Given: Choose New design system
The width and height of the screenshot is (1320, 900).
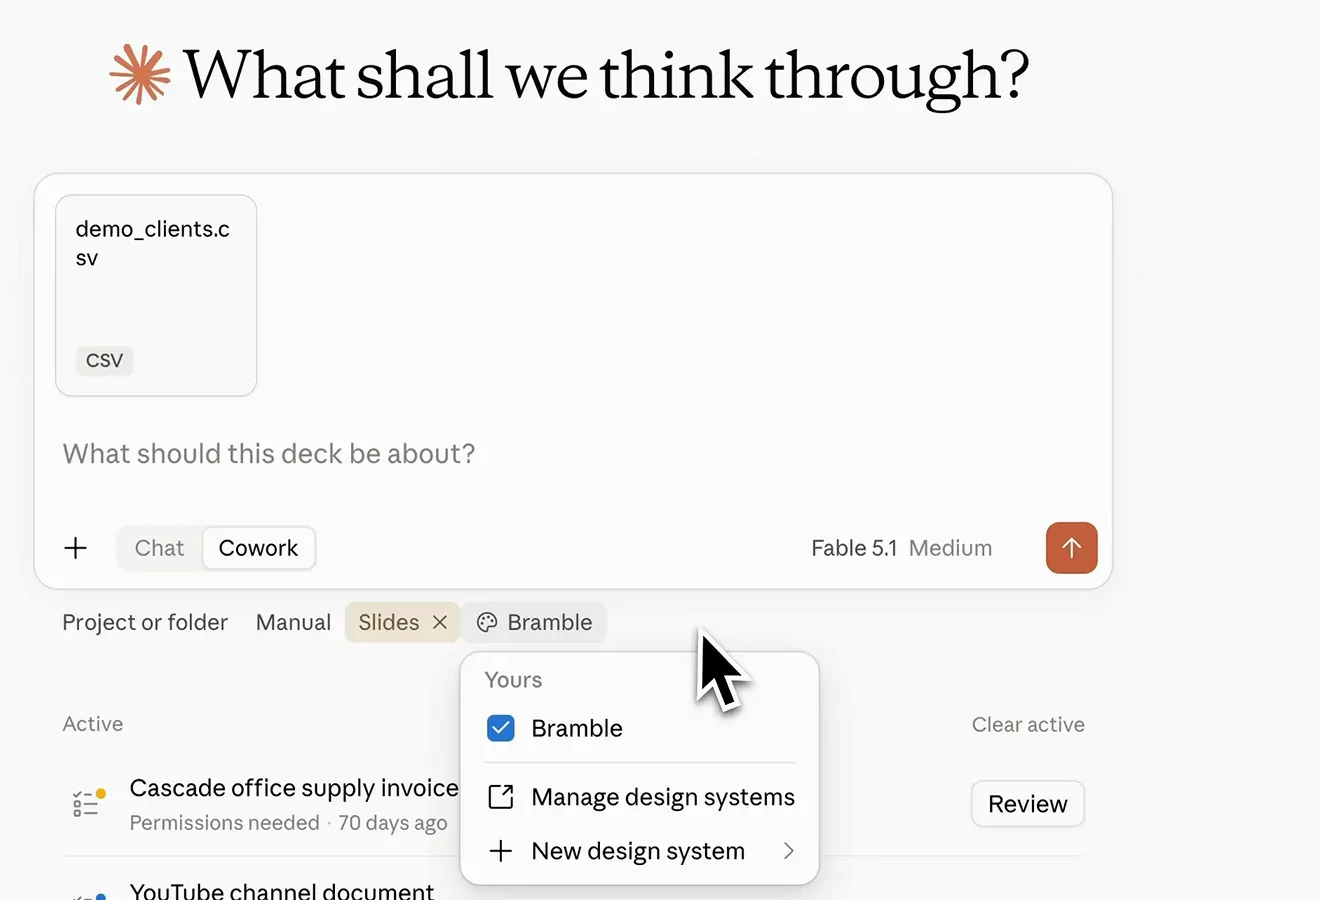Looking at the screenshot, I should click(x=640, y=851).
